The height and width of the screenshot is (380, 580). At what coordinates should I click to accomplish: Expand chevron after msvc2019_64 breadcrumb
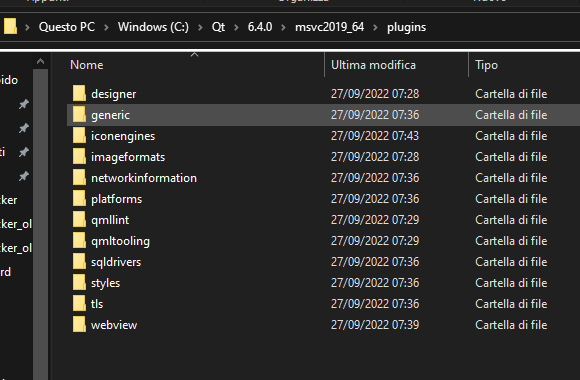pyautogui.click(x=375, y=27)
